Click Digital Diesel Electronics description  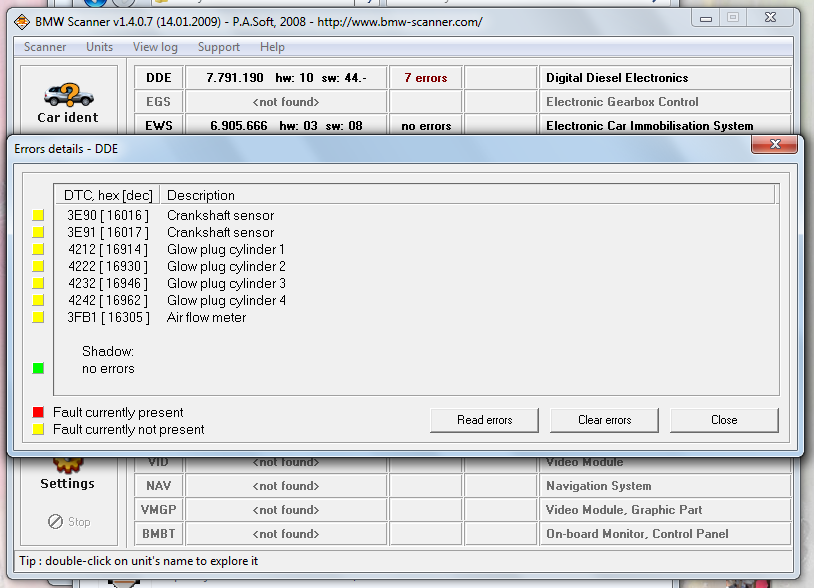point(617,78)
